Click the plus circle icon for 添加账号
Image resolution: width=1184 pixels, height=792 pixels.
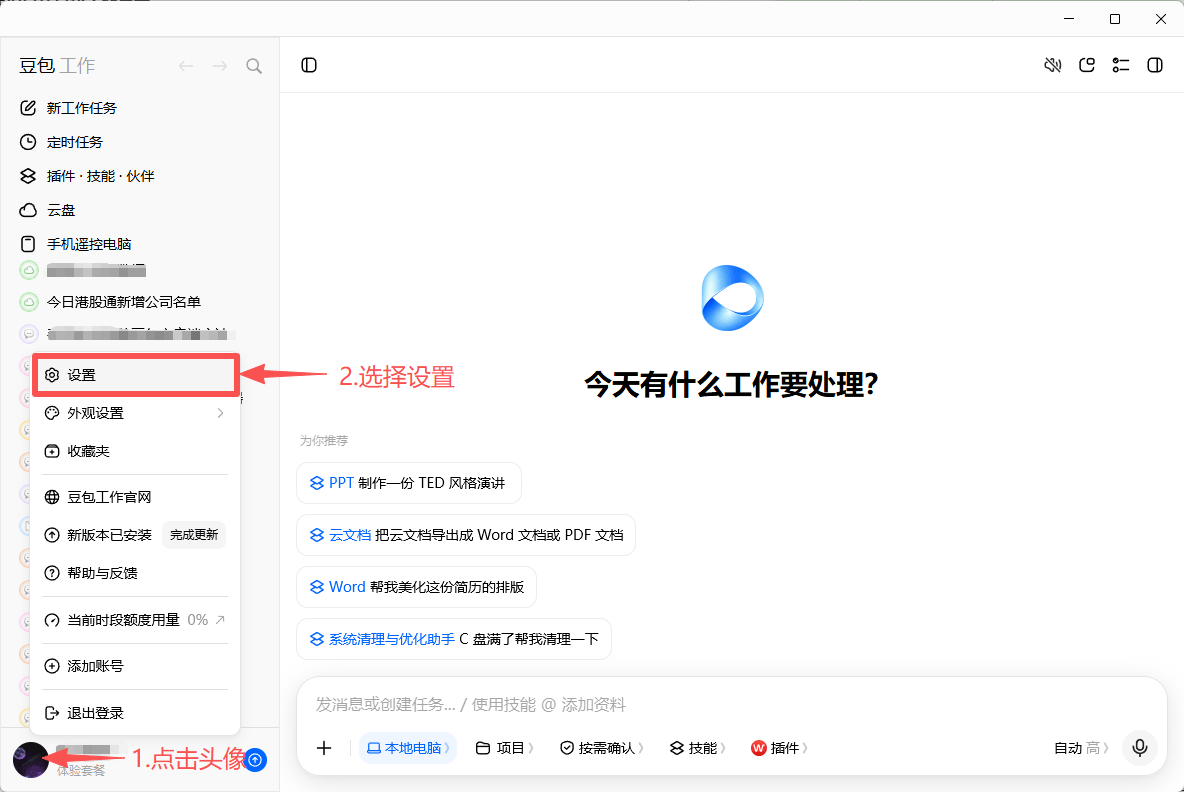(x=52, y=666)
